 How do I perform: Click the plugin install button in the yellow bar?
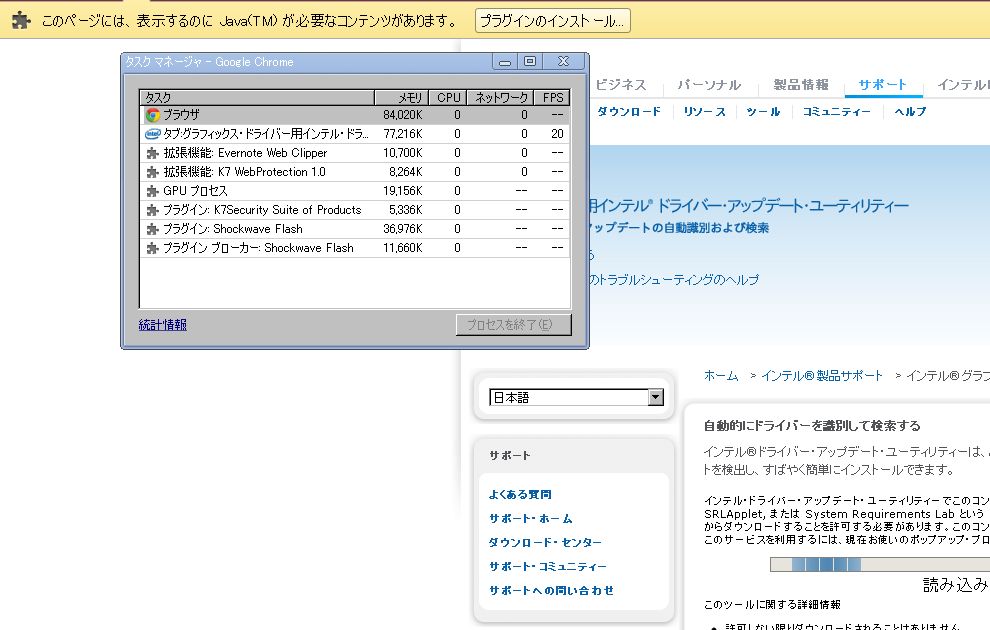[552, 21]
